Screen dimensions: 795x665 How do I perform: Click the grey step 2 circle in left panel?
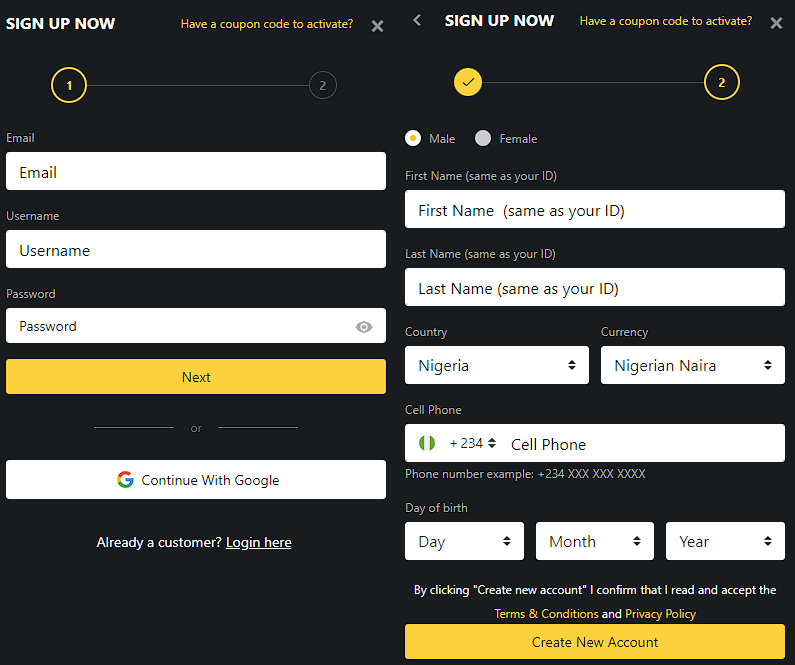coord(322,86)
